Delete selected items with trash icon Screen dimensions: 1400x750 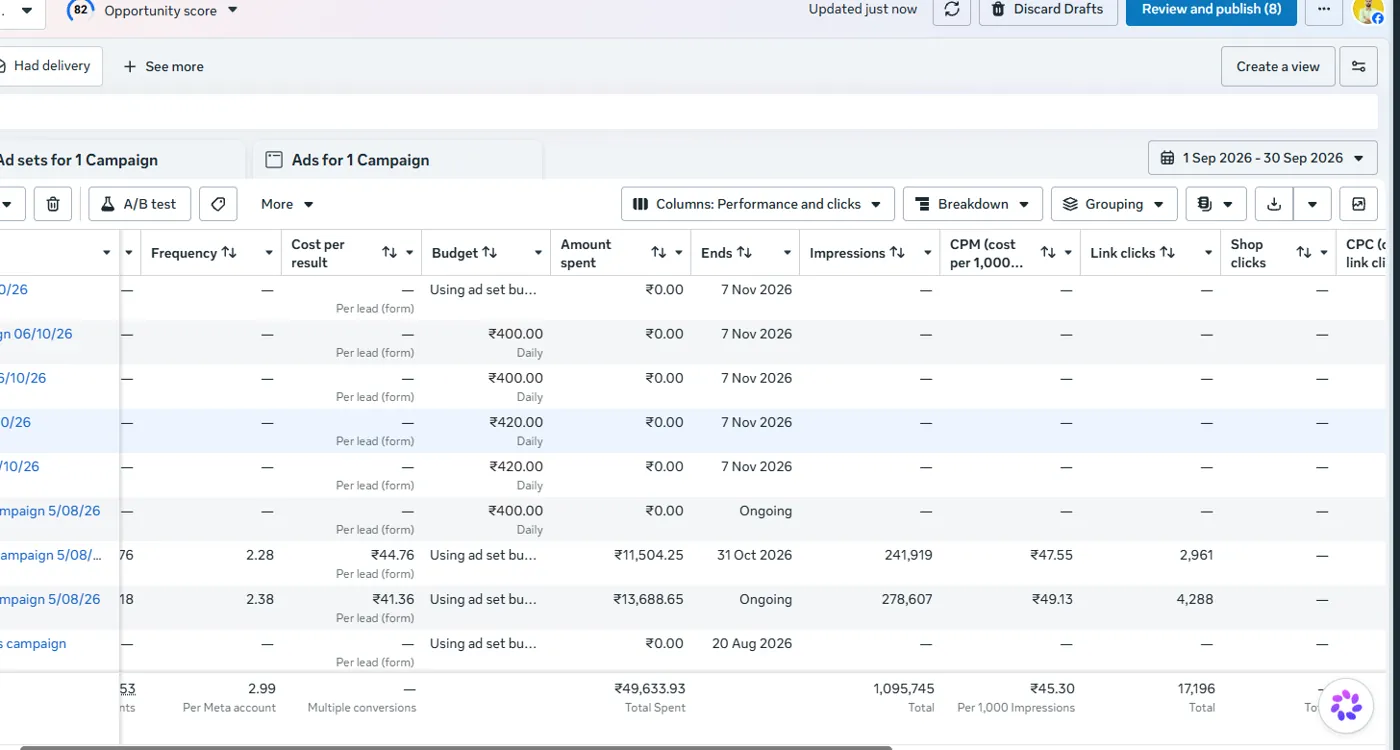pyautogui.click(x=53, y=204)
